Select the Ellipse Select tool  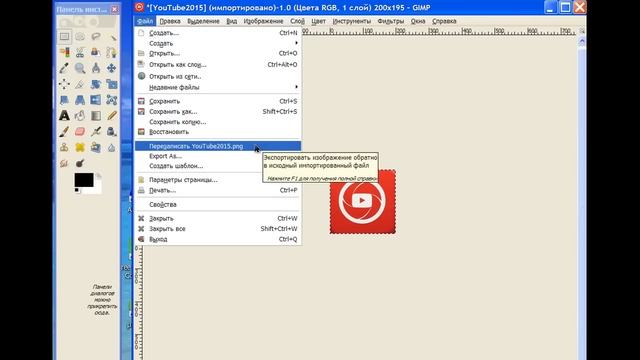tap(80, 37)
